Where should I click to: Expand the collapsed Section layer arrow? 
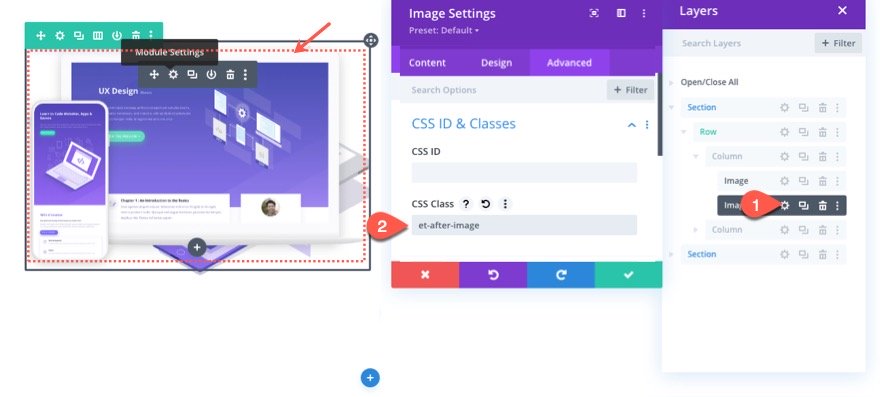(671, 254)
